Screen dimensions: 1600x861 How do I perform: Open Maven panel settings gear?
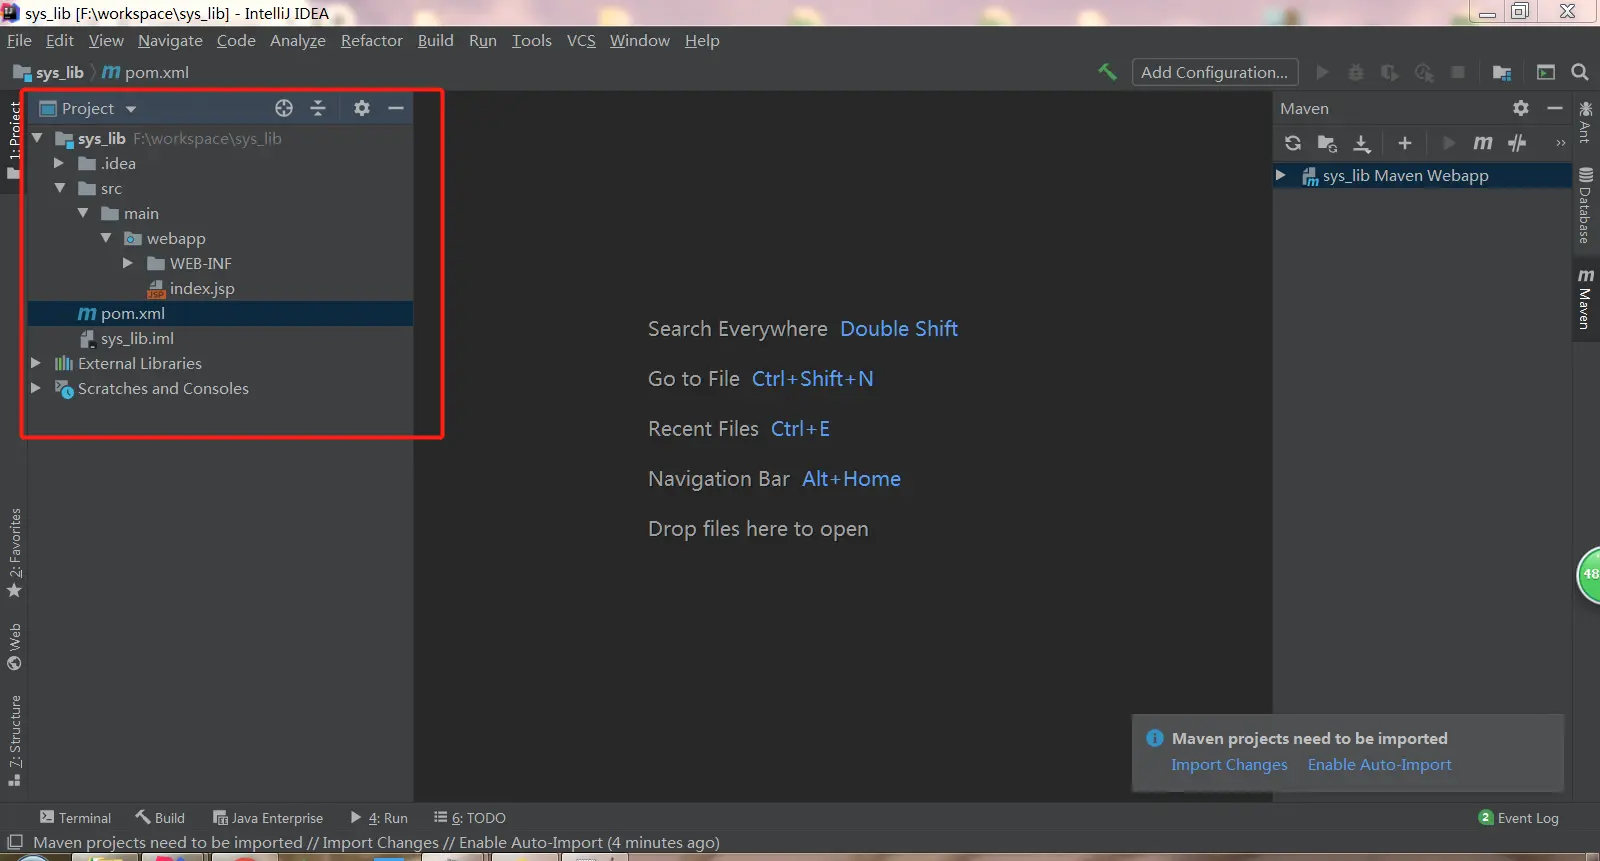click(x=1521, y=108)
